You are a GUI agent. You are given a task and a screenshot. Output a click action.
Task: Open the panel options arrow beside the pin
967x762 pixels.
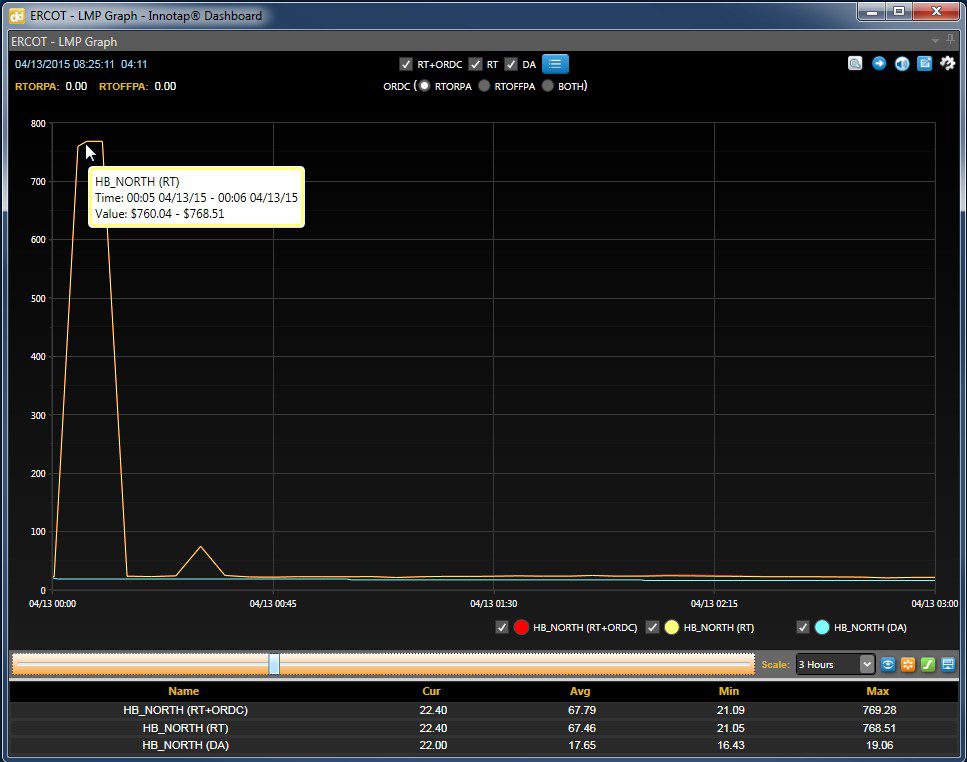click(x=936, y=41)
